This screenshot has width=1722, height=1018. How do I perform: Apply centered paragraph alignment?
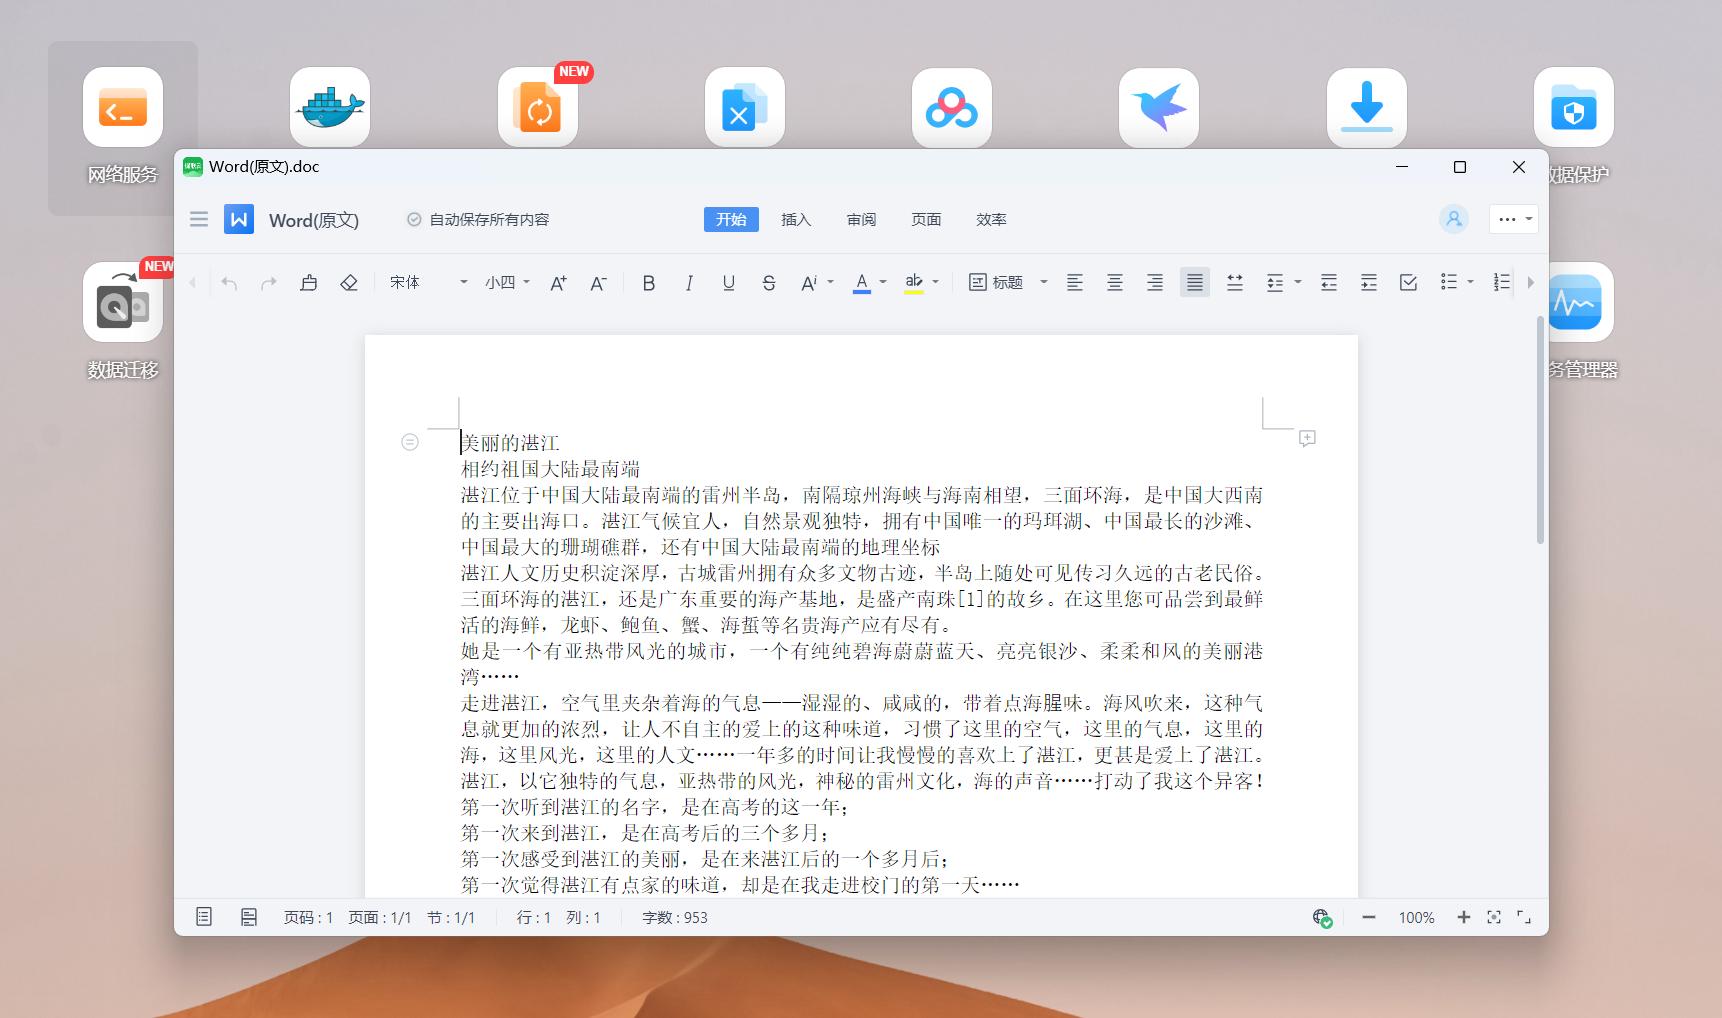pyautogui.click(x=1114, y=282)
